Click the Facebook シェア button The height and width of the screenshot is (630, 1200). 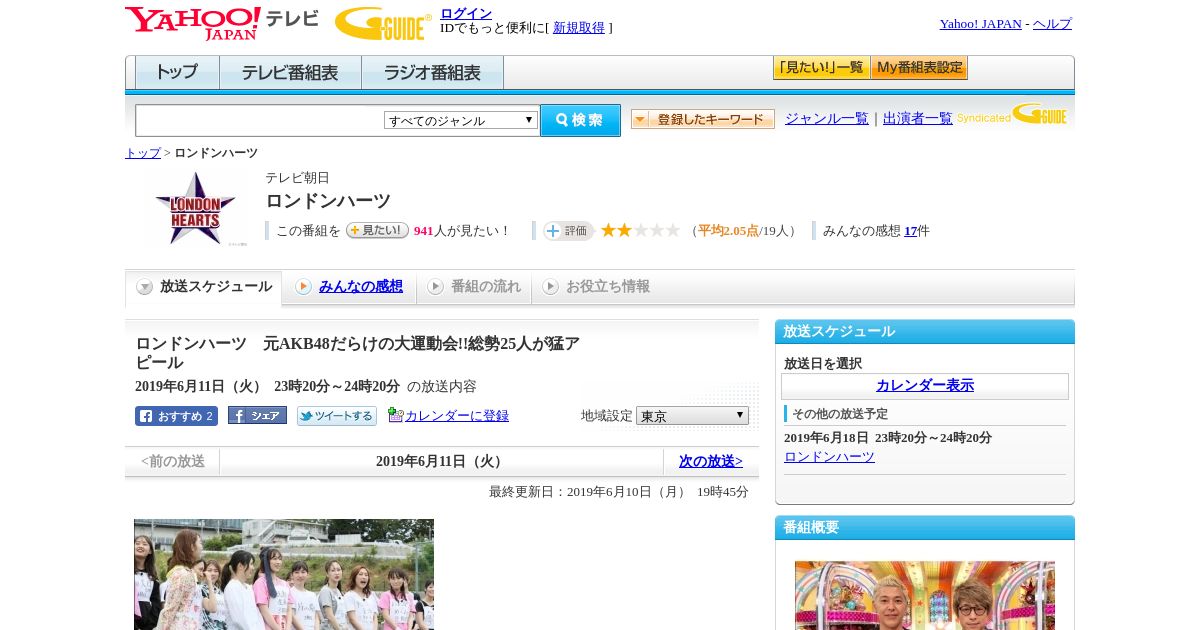click(257, 415)
